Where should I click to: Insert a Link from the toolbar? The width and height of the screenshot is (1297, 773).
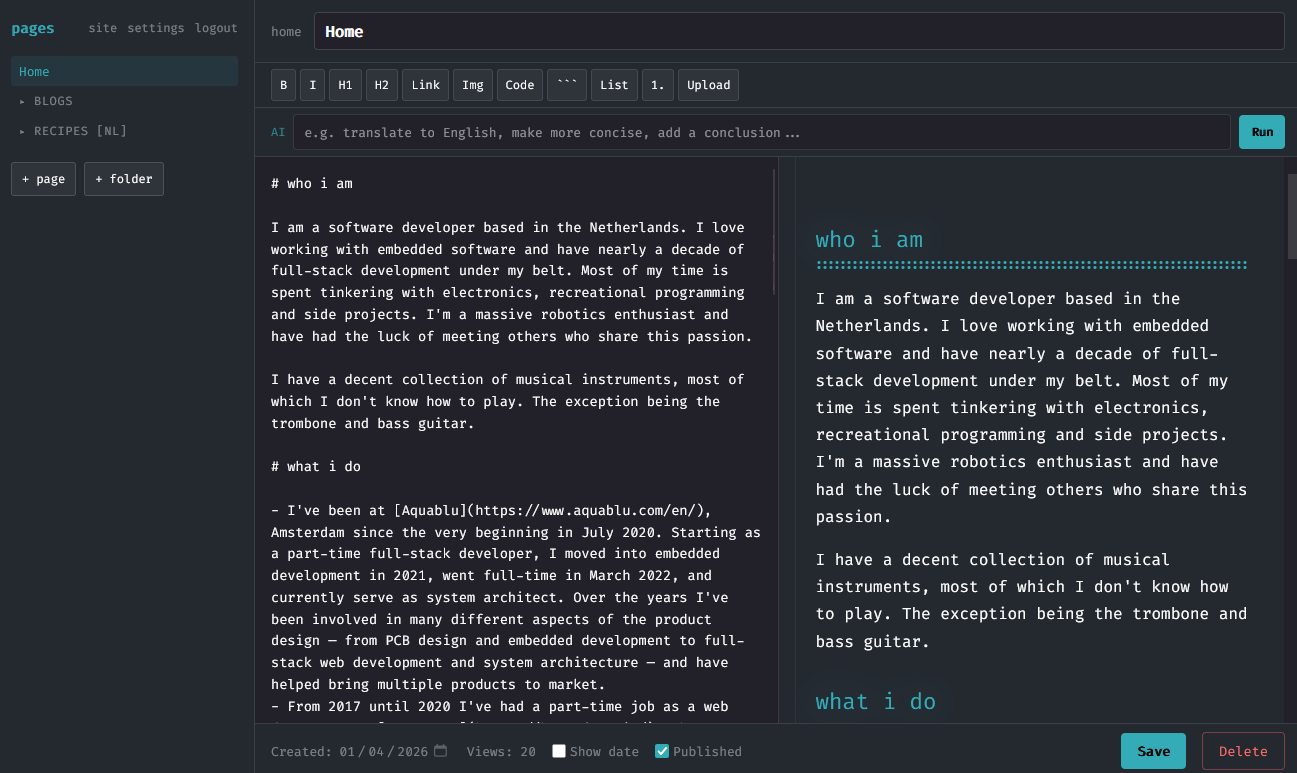pos(426,85)
